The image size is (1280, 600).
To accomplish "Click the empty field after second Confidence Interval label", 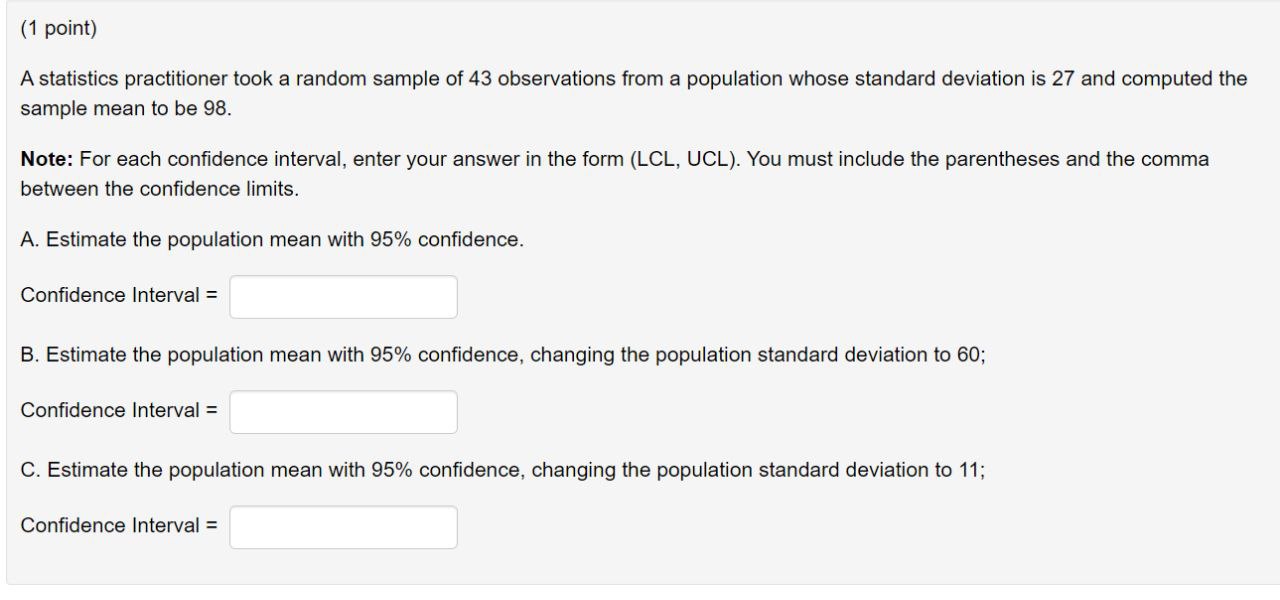I will 343,410.
